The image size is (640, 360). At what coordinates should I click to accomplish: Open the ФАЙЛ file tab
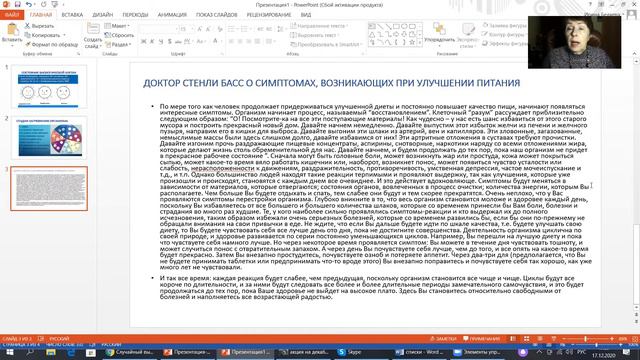point(12,15)
